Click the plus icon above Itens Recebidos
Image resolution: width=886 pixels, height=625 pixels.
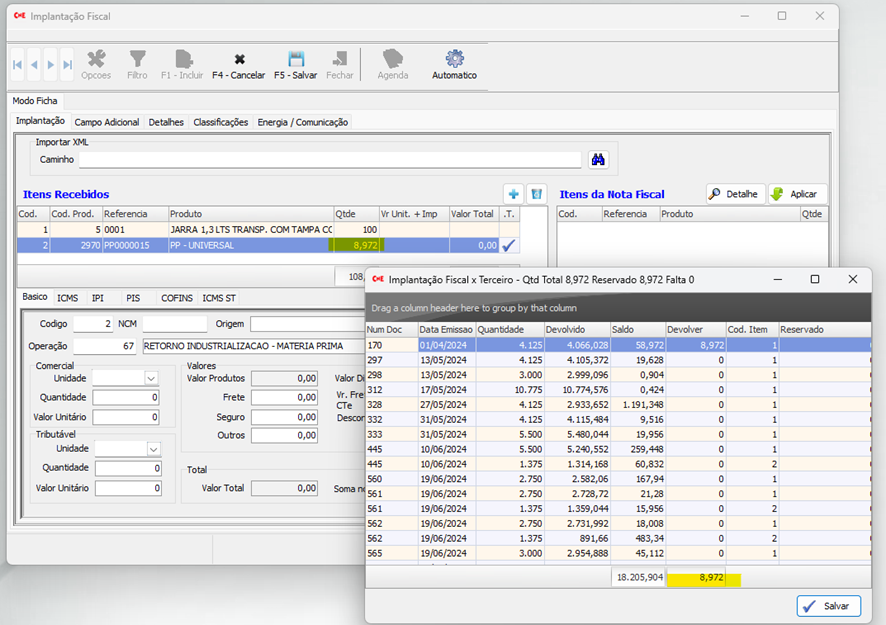tap(513, 194)
